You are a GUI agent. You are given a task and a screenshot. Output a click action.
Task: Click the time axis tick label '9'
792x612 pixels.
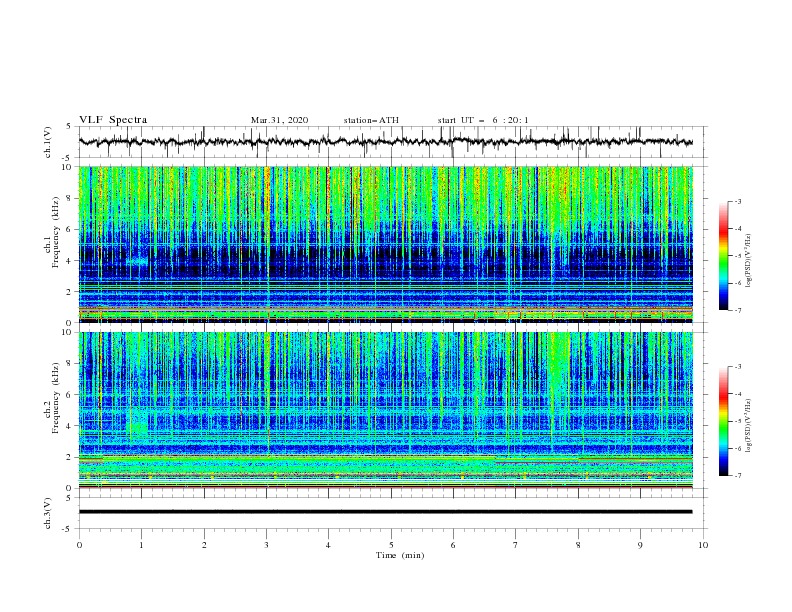(640, 545)
